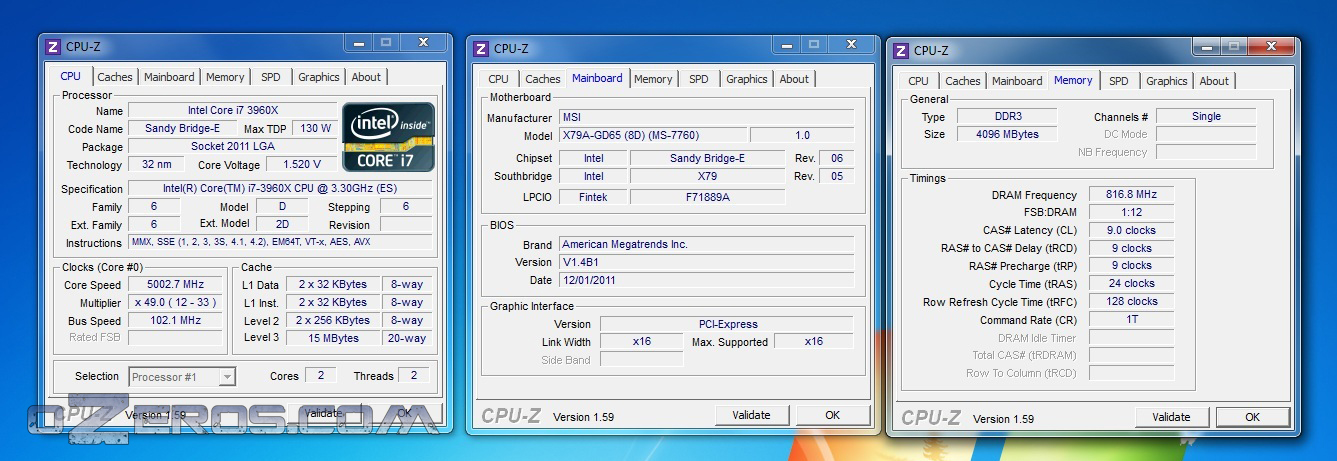The width and height of the screenshot is (1337, 461).
Task: Click the LPCIO value F71889A
Action: click(x=707, y=197)
